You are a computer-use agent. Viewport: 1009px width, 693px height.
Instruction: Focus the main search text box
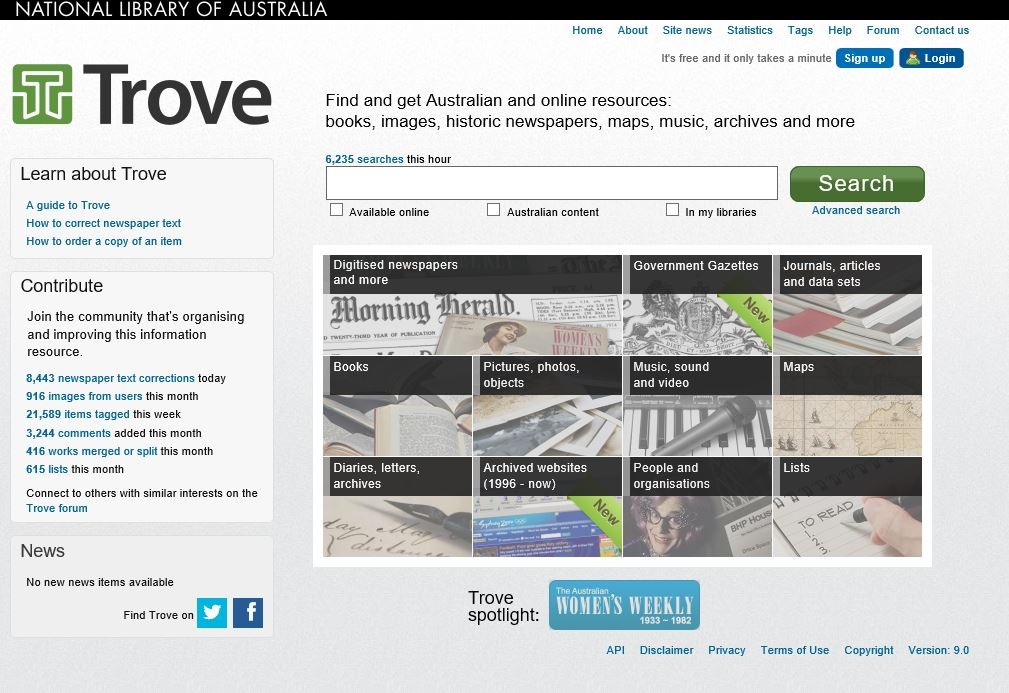tap(551, 183)
